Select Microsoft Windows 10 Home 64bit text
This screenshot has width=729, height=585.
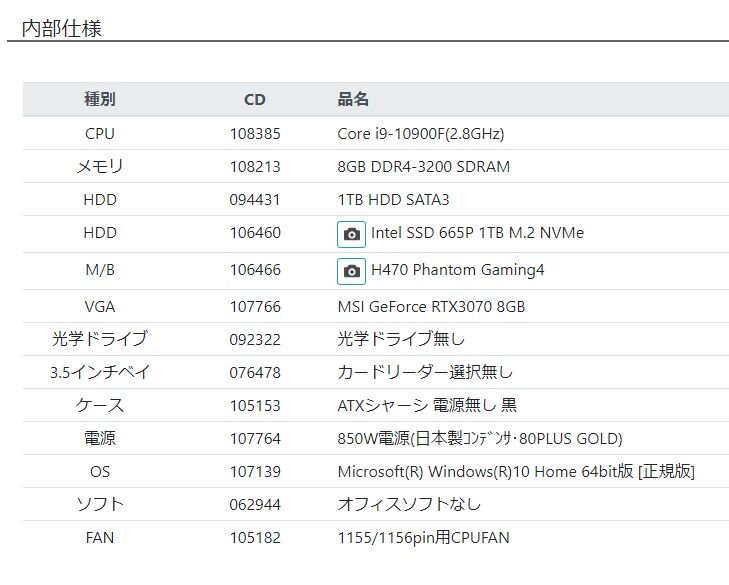516,472
